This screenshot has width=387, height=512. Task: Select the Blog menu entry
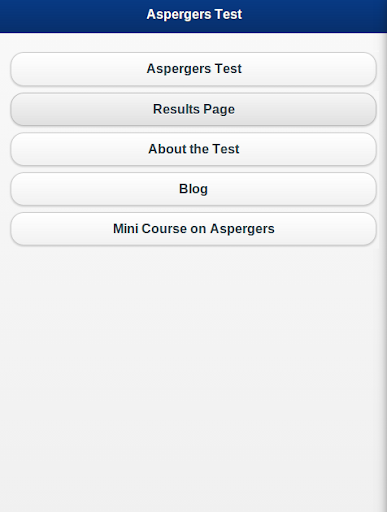click(x=193, y=189)
